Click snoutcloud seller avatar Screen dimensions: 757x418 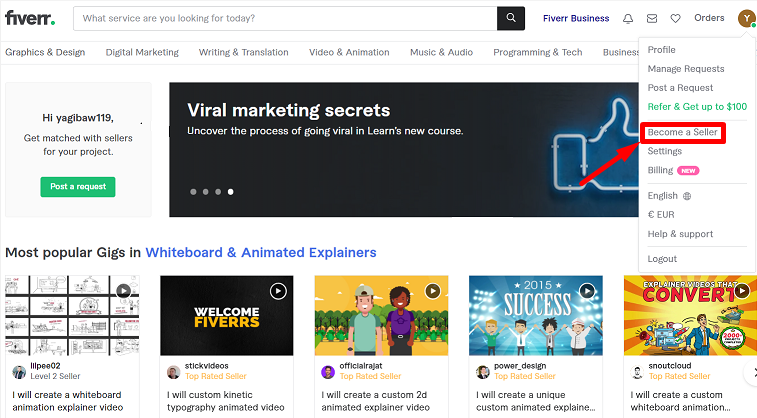[637, 372]
